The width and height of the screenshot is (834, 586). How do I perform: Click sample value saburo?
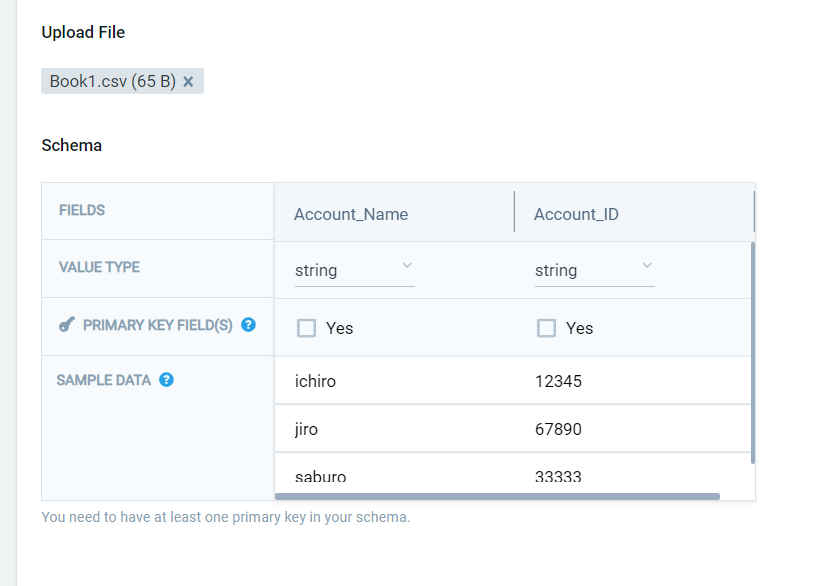click(x=321, y=477)
